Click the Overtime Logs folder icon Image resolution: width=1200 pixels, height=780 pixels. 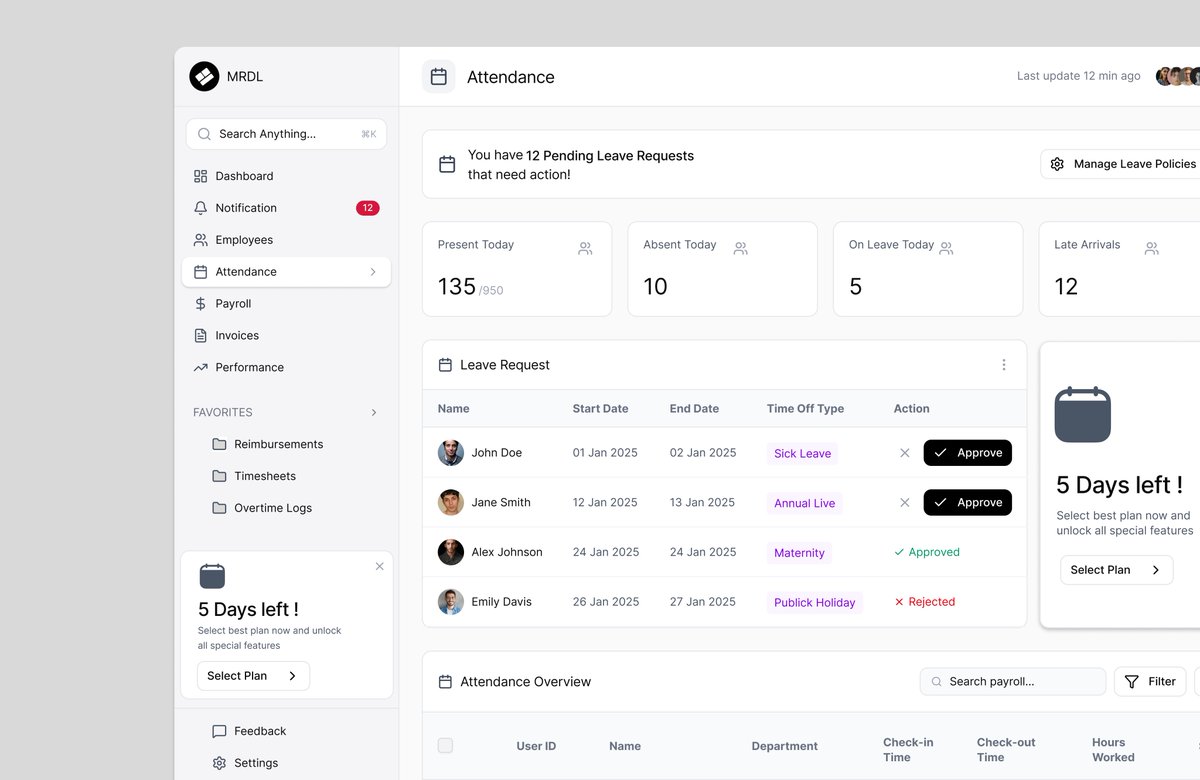(219, 508)
